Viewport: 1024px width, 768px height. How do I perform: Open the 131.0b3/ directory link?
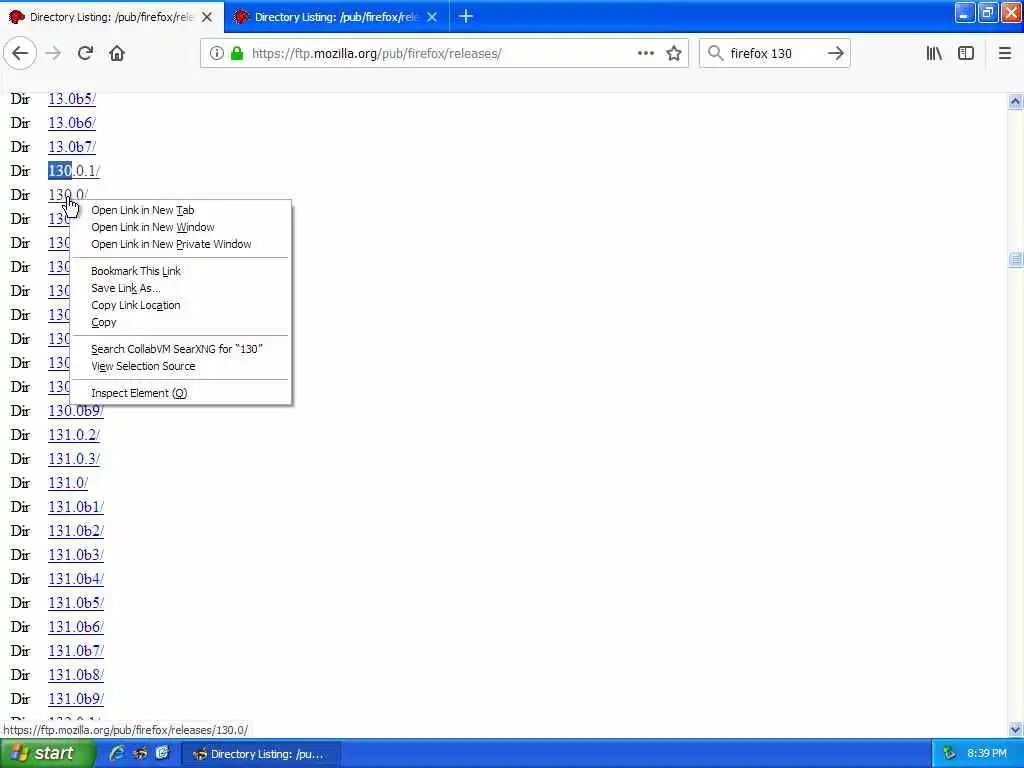coord(76,555)
